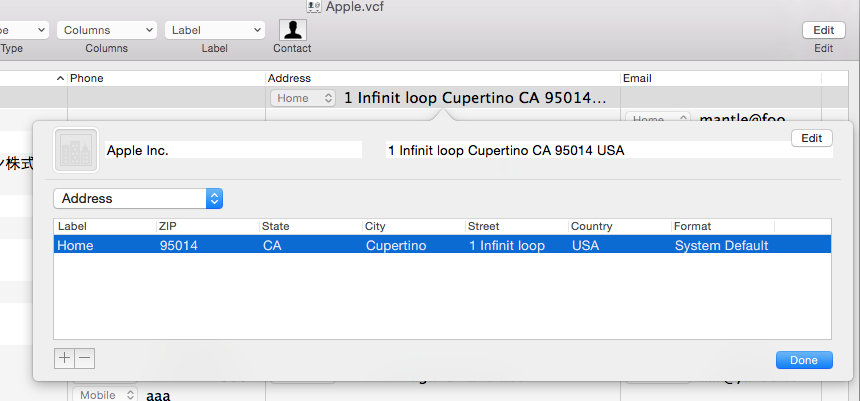
Task: Click the mantle@foo email text
Action: (743, 118)
